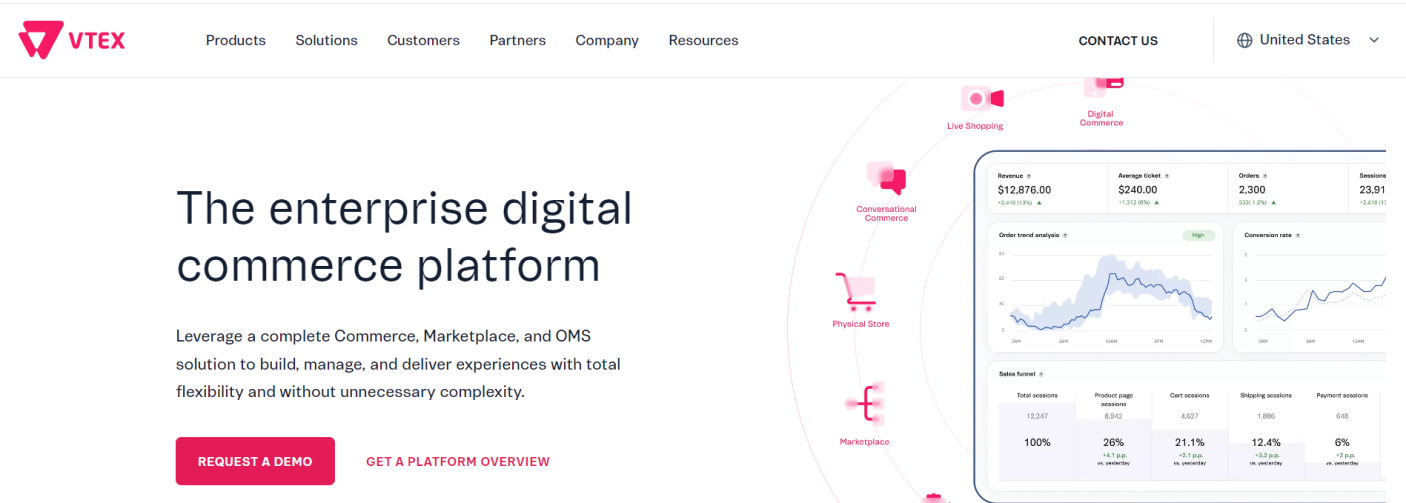Screen dimensions: 1406x503
Task: Click the 12.4% Shipping sessions cell
Action: point(1265,443)
